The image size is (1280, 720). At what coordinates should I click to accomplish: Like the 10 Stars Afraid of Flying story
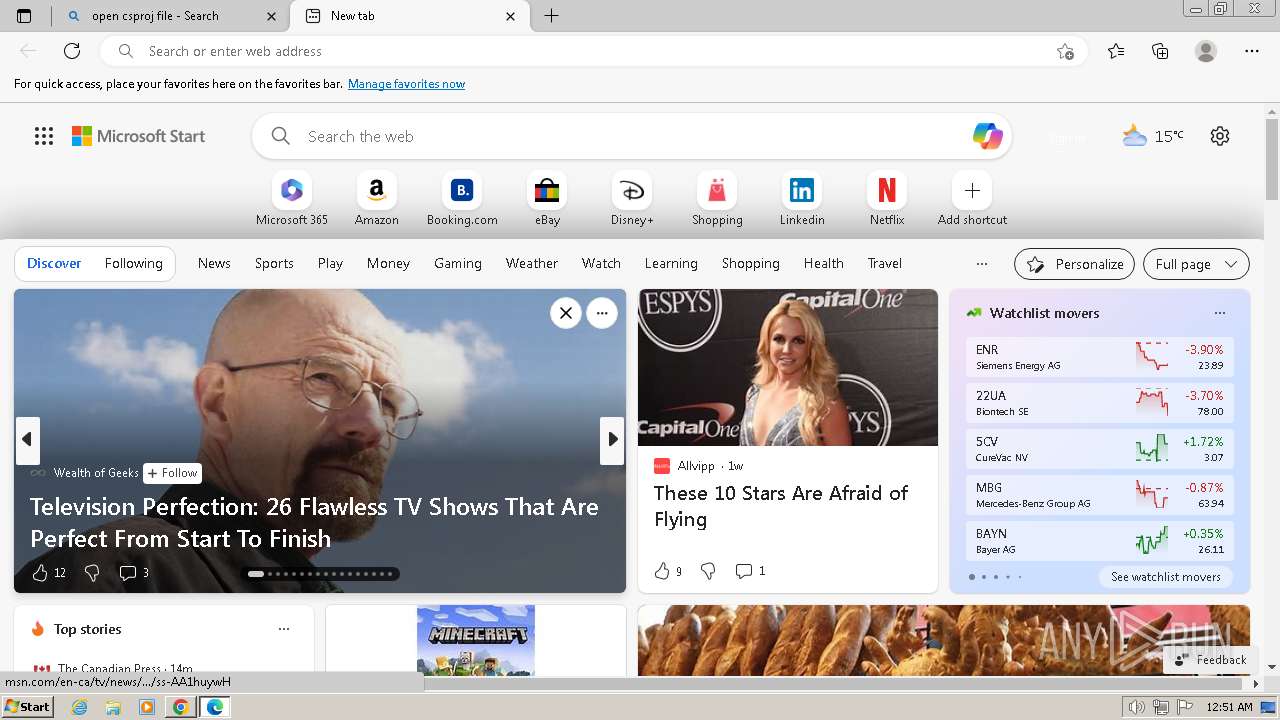pyautogui.click(x=667, y=571)
